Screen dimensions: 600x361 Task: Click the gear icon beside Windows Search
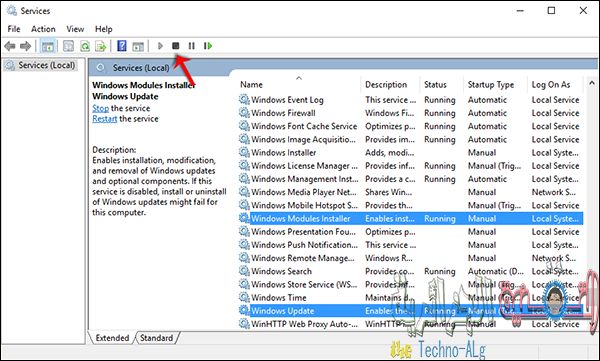click(244, 271)
